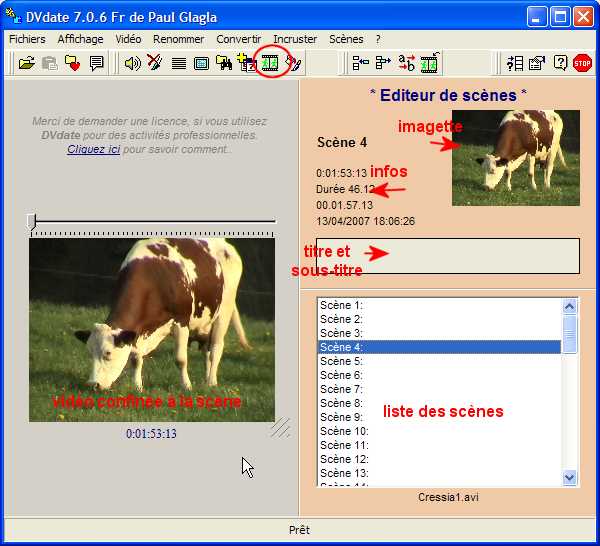Image resolution: width=600 pixels, height=546 pixels.
Task: Click the scene list scroll down arrow
Action: pos(570,478)
